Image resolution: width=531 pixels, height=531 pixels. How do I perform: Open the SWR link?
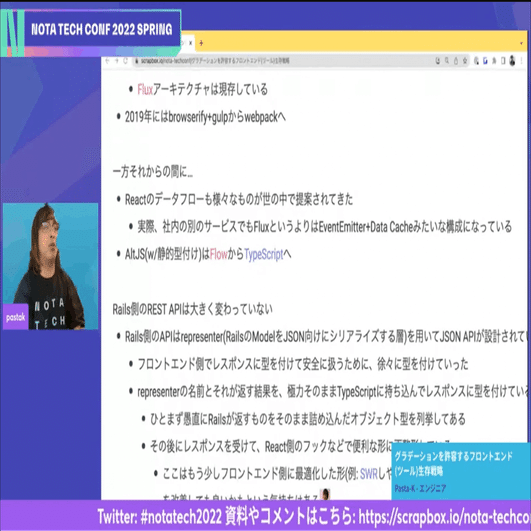pyautogui.click(x=368, y=473)
